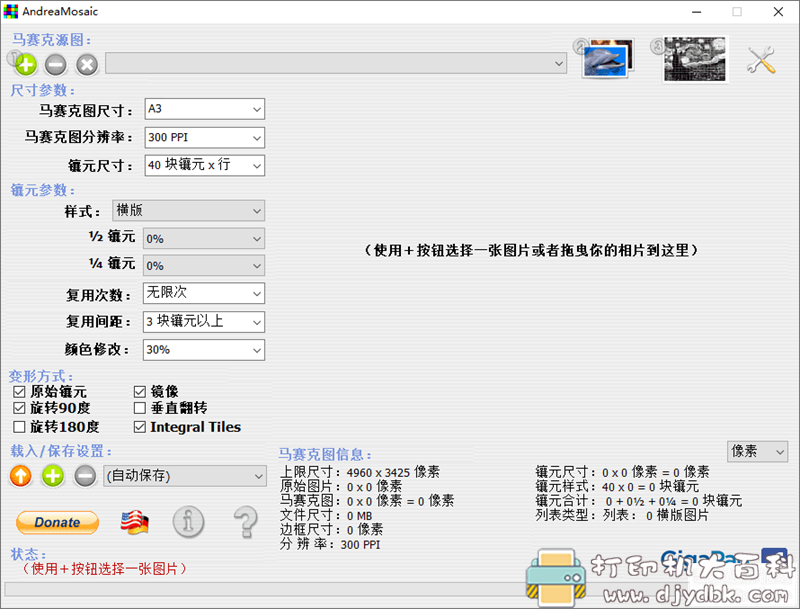Click the orange up arrow load settings icon
800x609 pixels.
(x=21, y=476)
